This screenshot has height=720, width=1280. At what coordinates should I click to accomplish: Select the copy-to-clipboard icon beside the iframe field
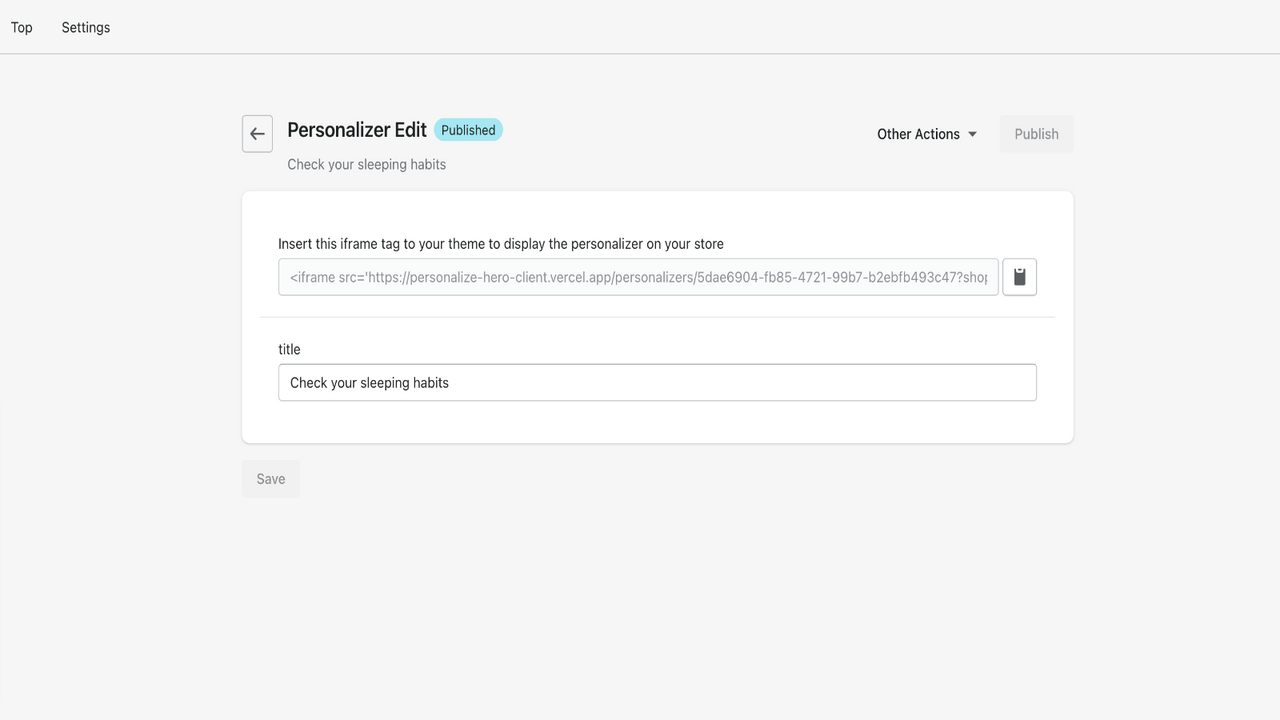[1019, 277]
